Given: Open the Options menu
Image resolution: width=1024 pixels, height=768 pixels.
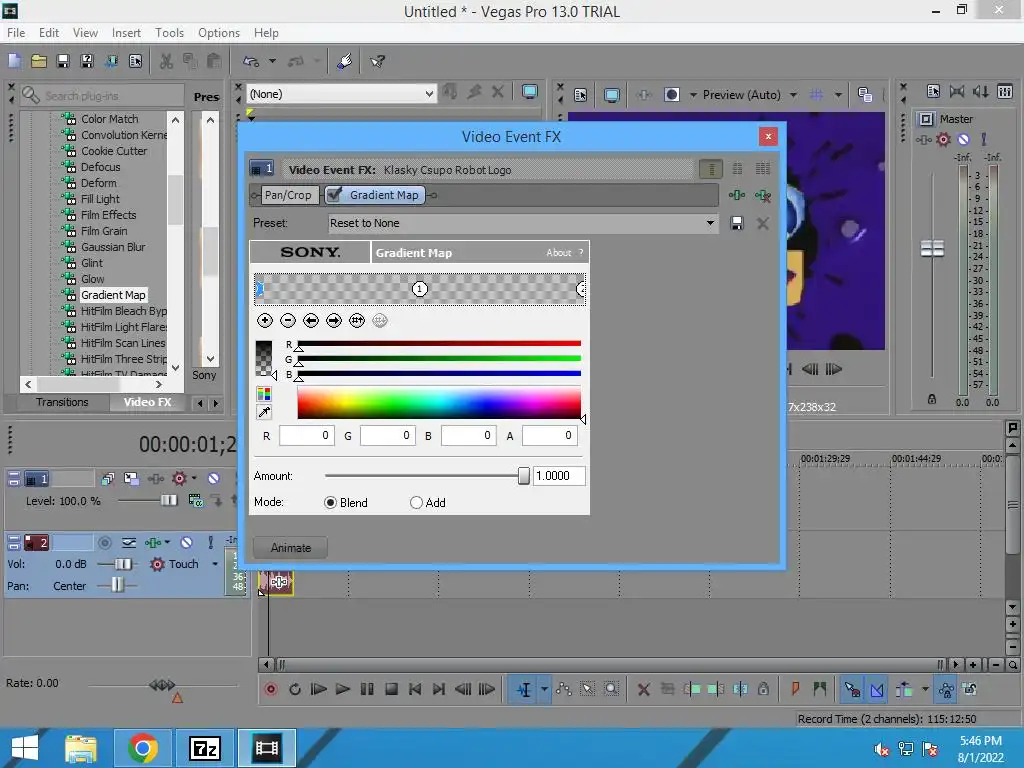Looking at the screenshot, I should (219, 33).
